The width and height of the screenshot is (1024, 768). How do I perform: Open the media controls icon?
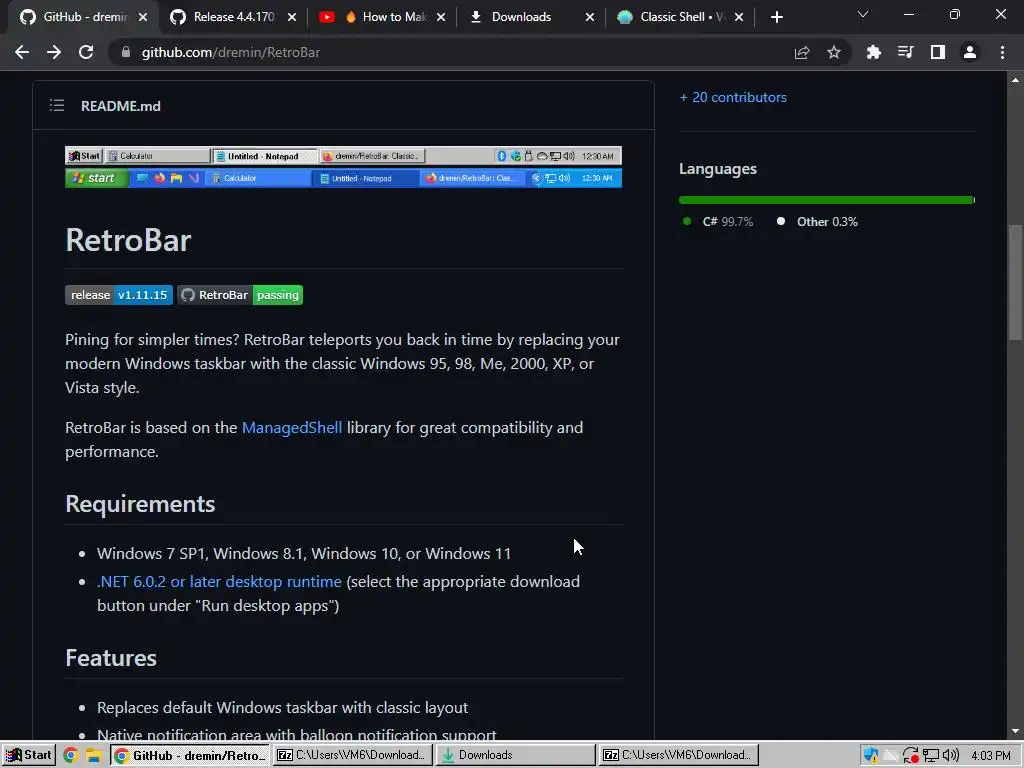[x=906, y=52]
